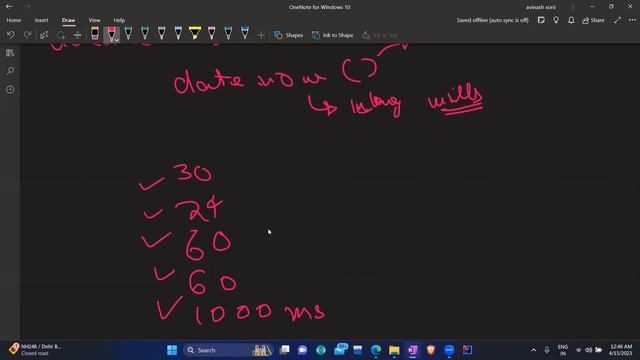This screenshot has width=640, height=360.
Task: Open the Windows Start menu
Action: (x=172, y=350)
